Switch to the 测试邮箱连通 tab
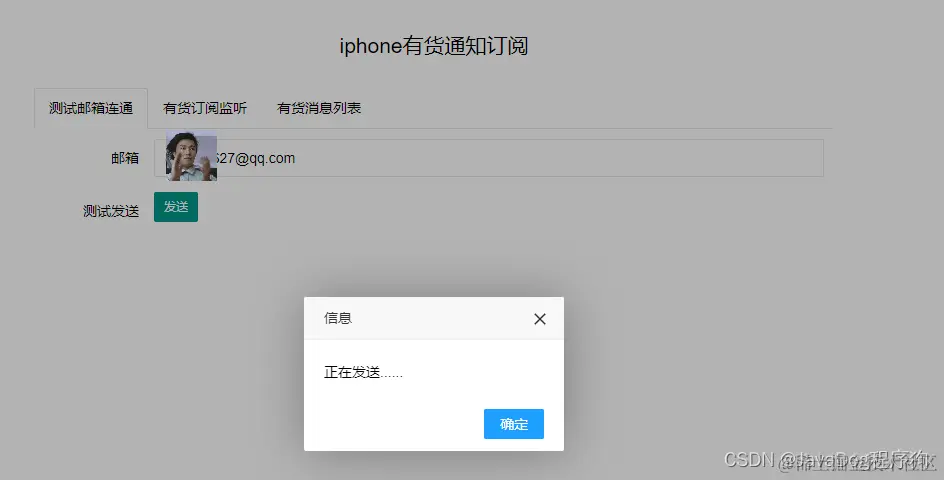Screen dimensions: 944x480 tap(91, 108)
